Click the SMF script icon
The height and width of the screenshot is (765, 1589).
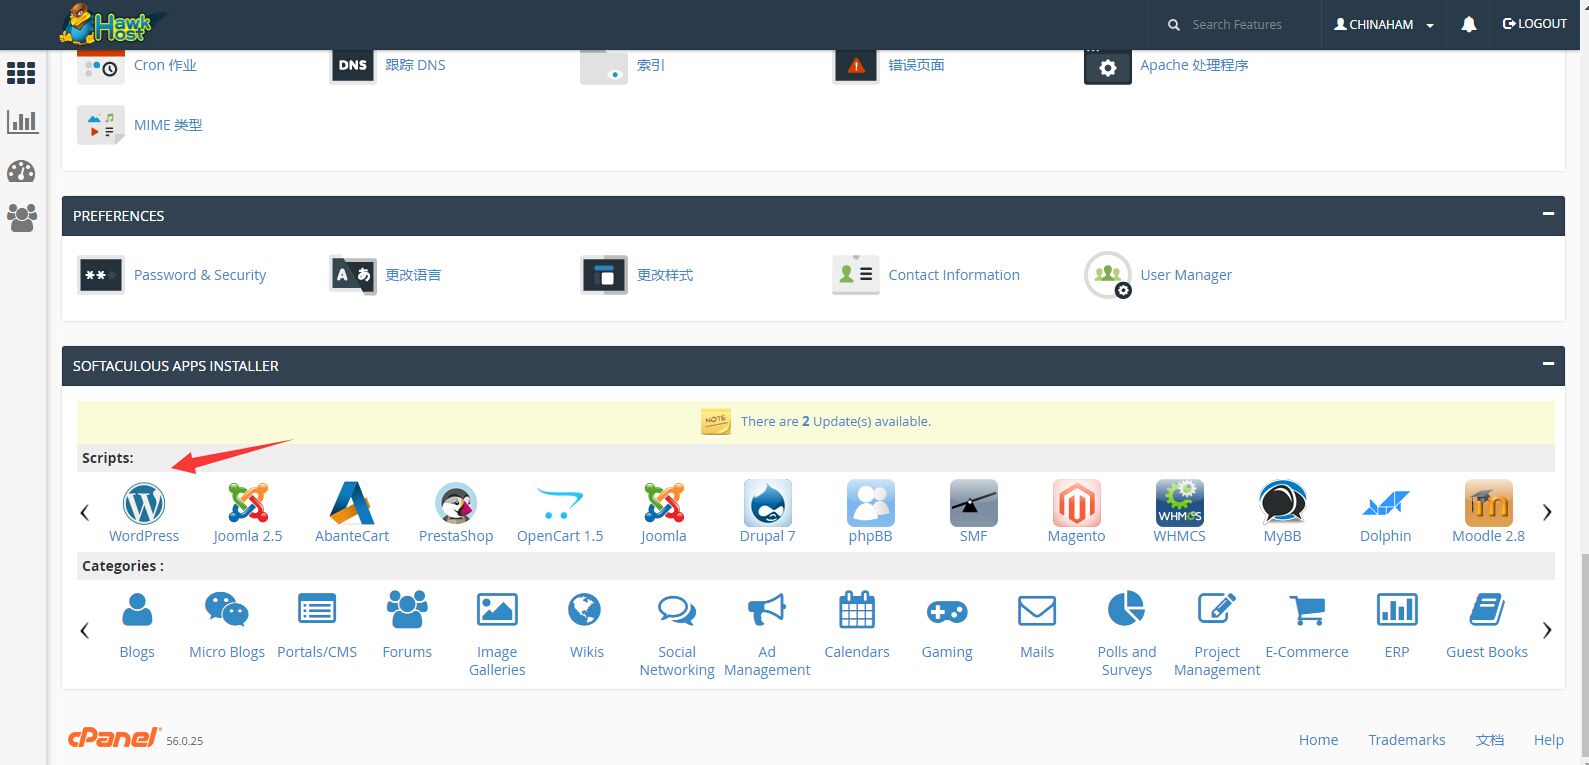click(x=974, y=503)
